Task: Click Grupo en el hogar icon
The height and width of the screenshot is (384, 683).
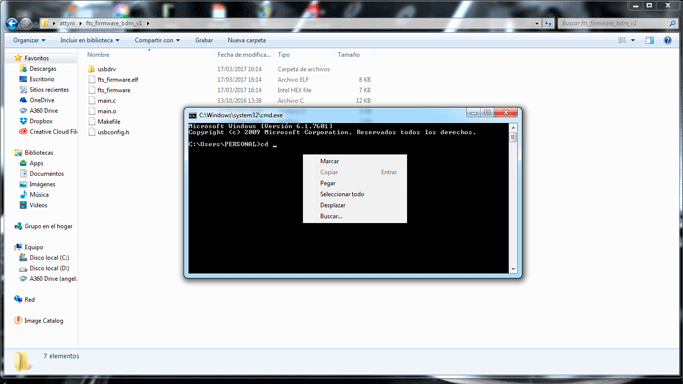Action: click(18, 226)
